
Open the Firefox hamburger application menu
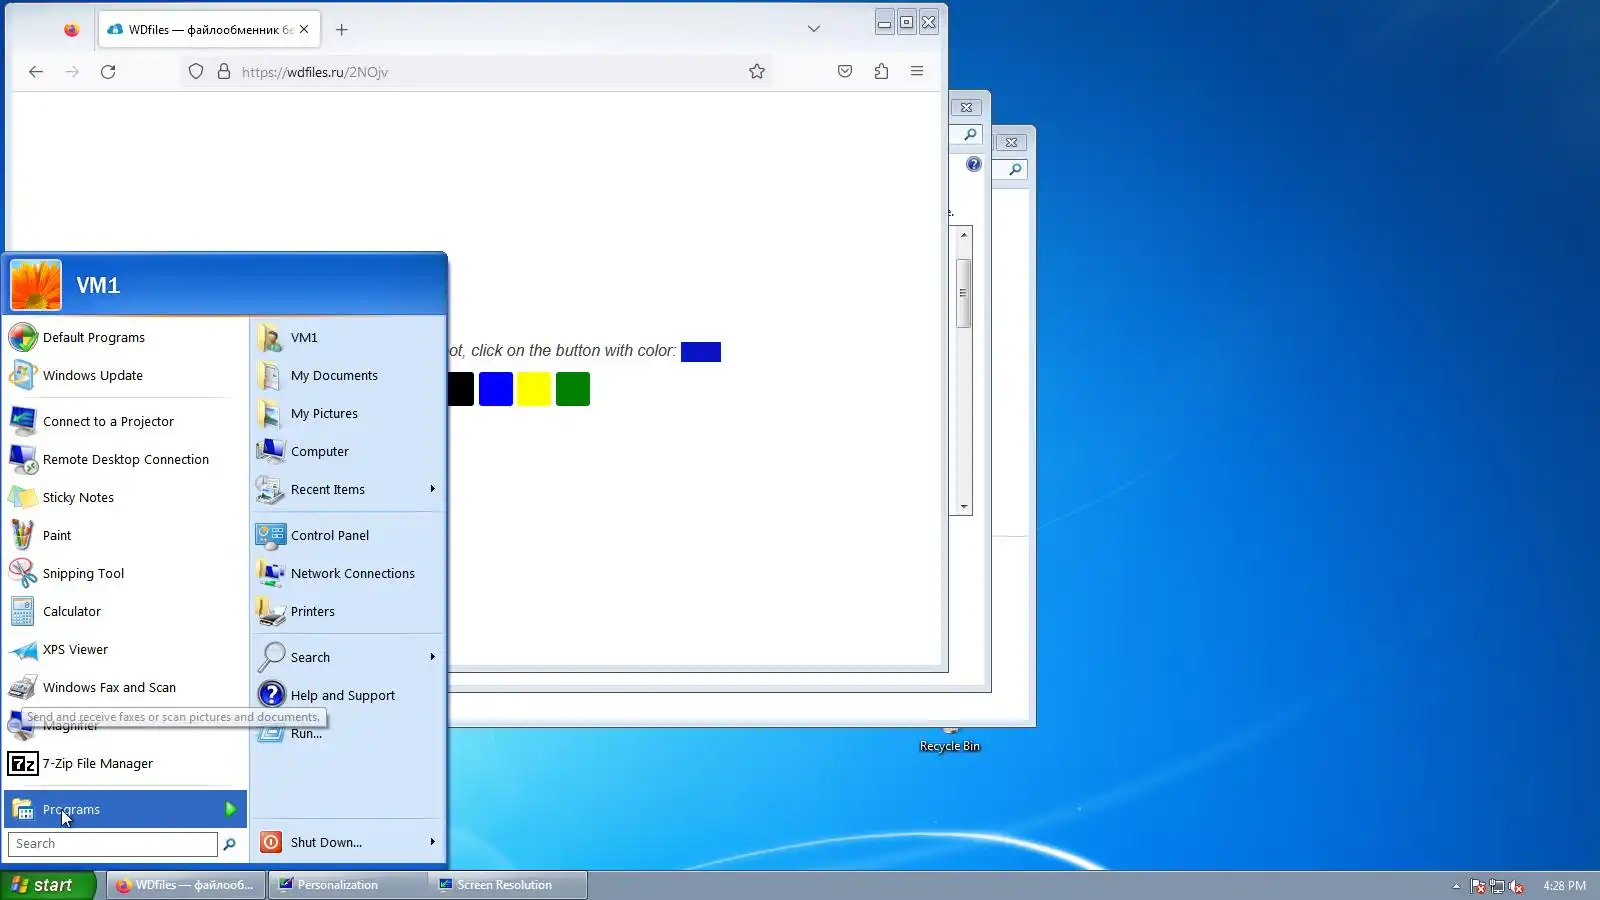[917, 71]
